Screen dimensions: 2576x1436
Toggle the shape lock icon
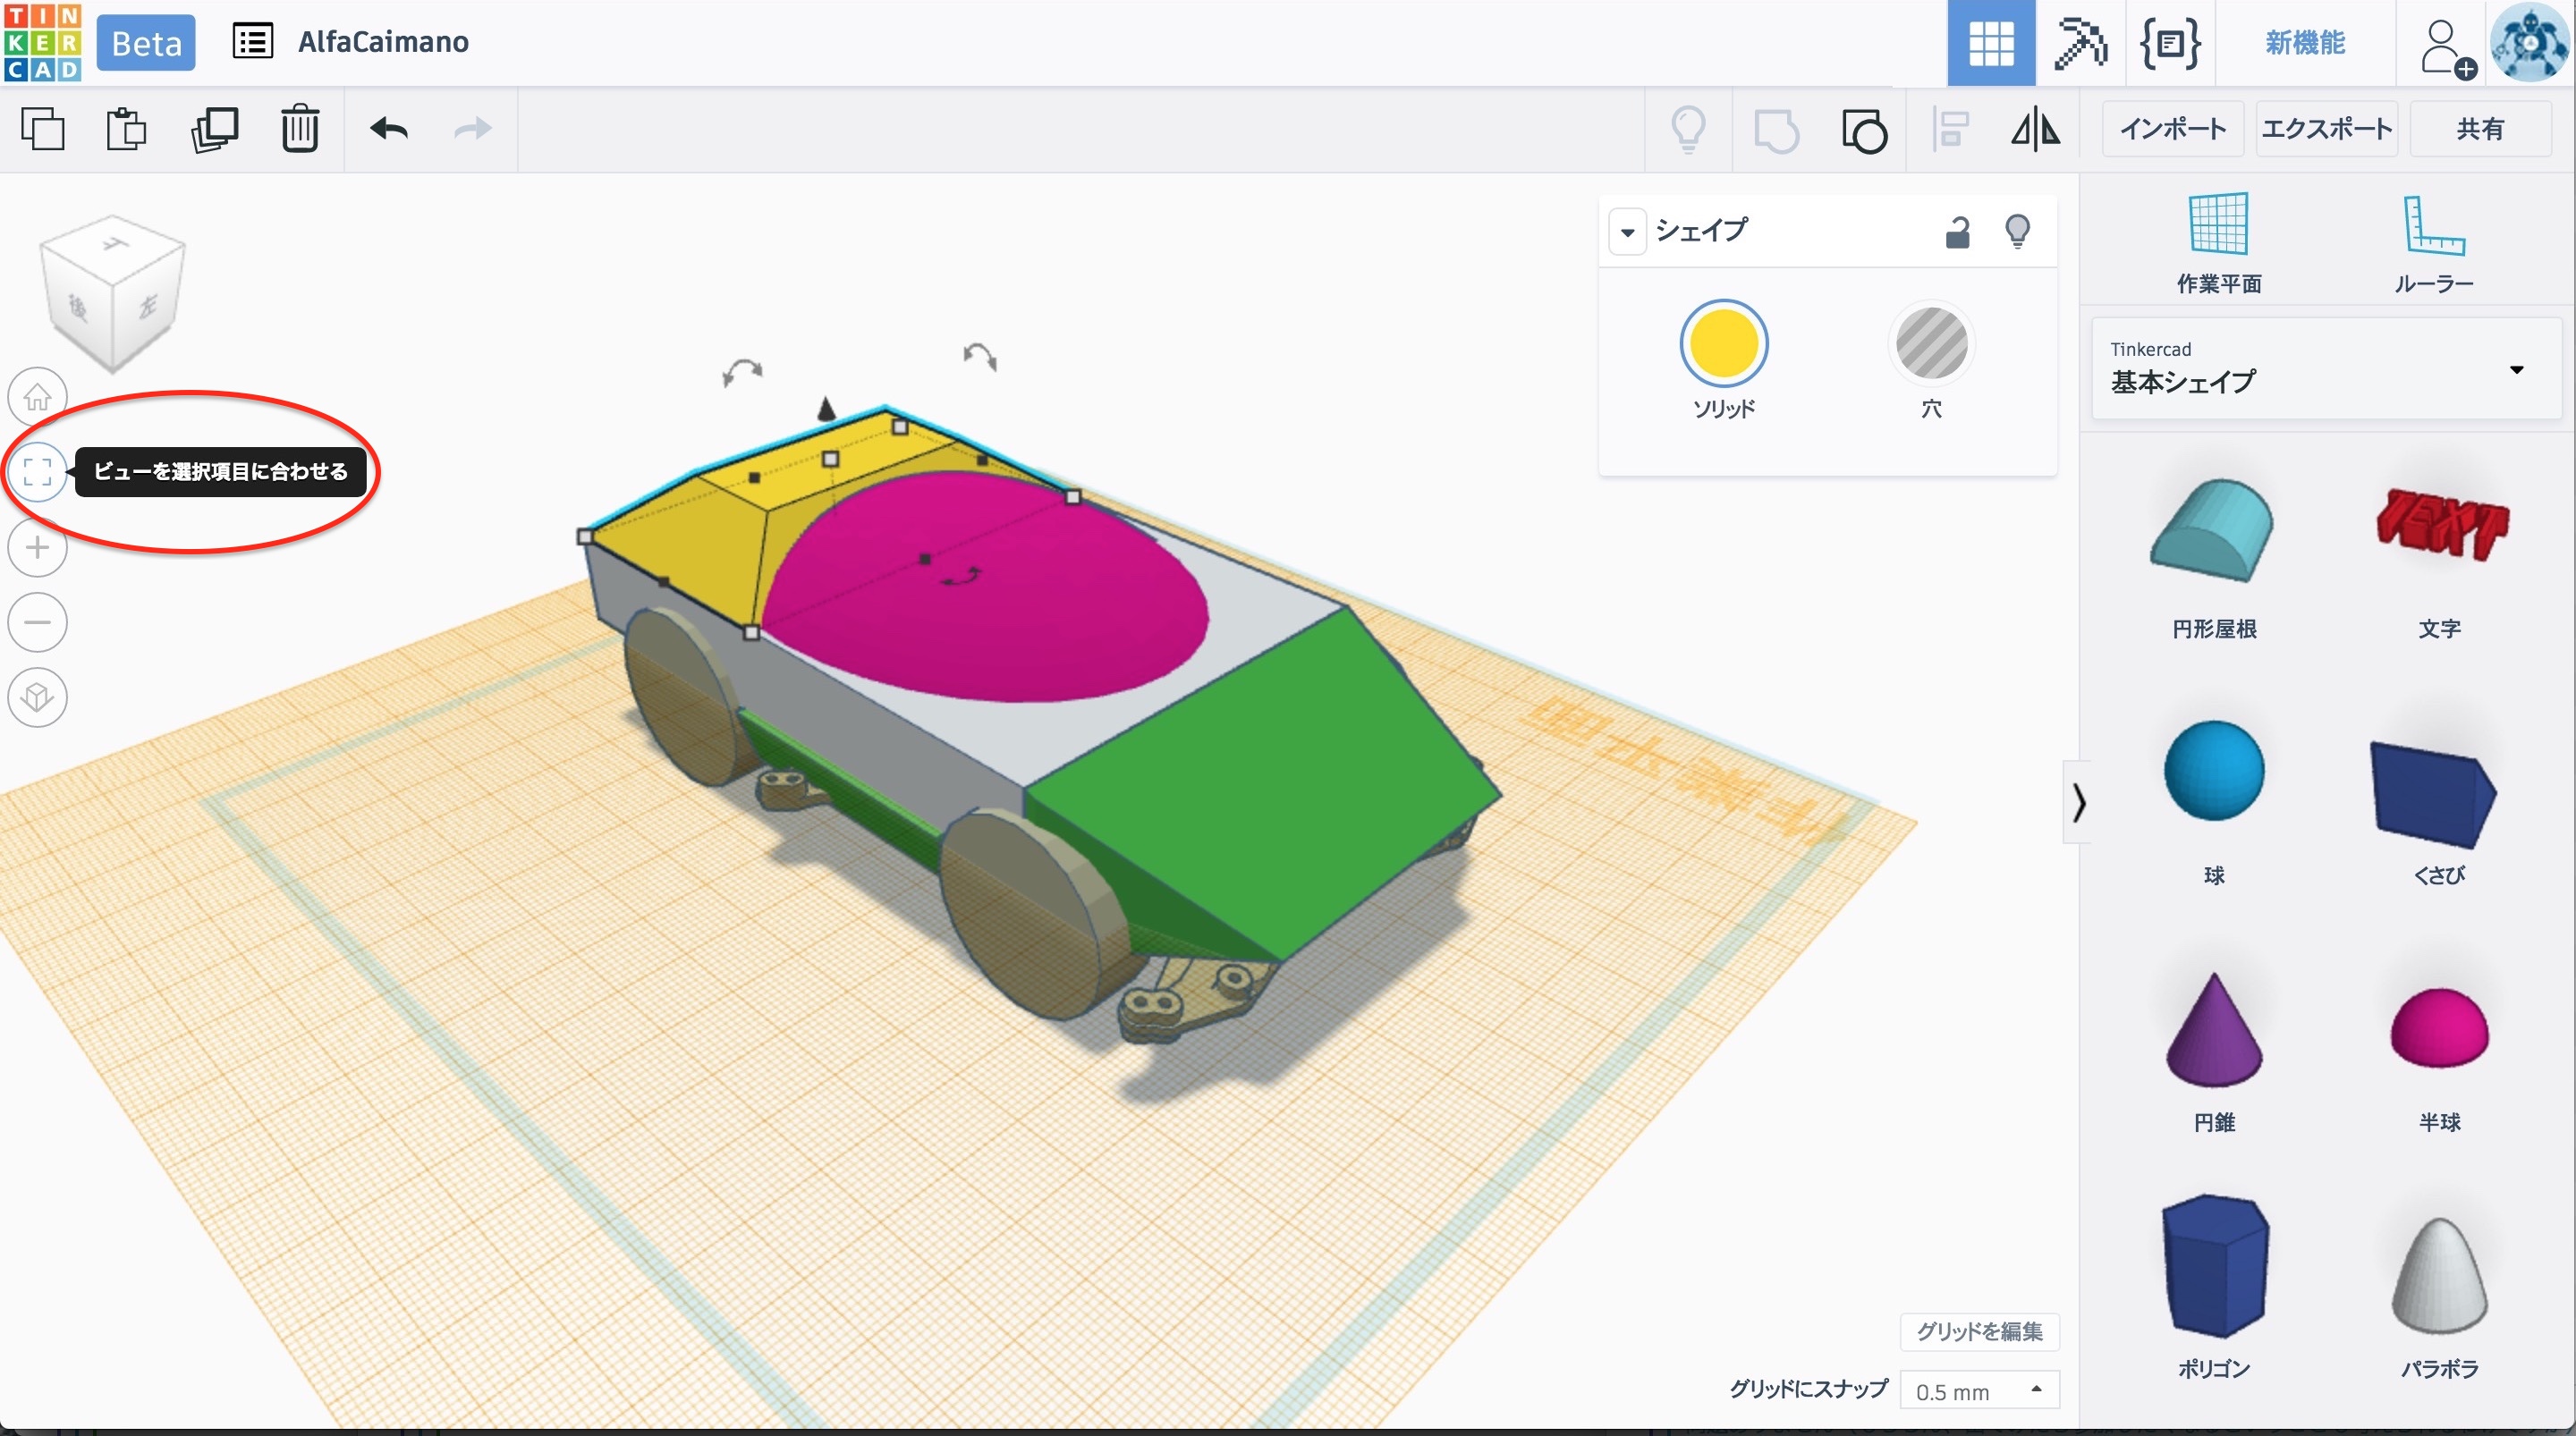(1957, 232)
